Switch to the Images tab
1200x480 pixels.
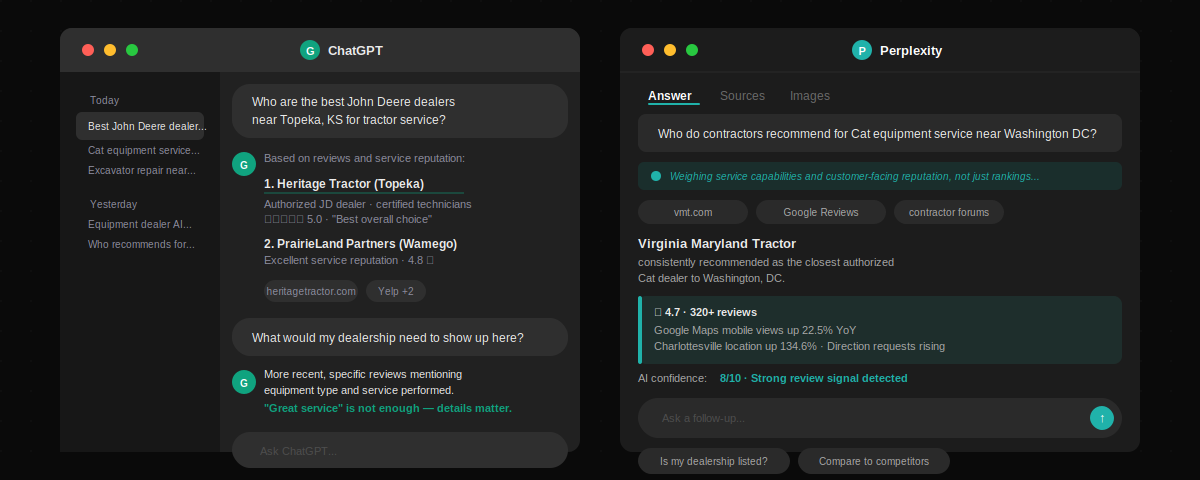click(810, 96)
